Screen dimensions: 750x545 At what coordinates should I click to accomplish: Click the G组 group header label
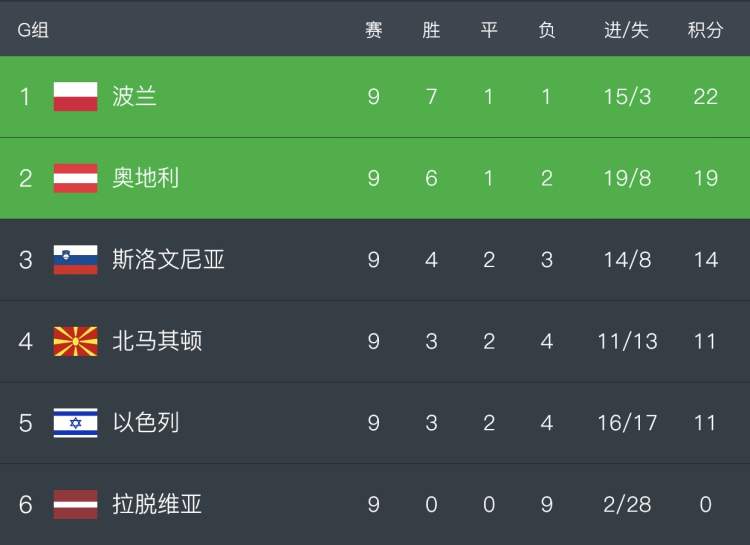33,30
